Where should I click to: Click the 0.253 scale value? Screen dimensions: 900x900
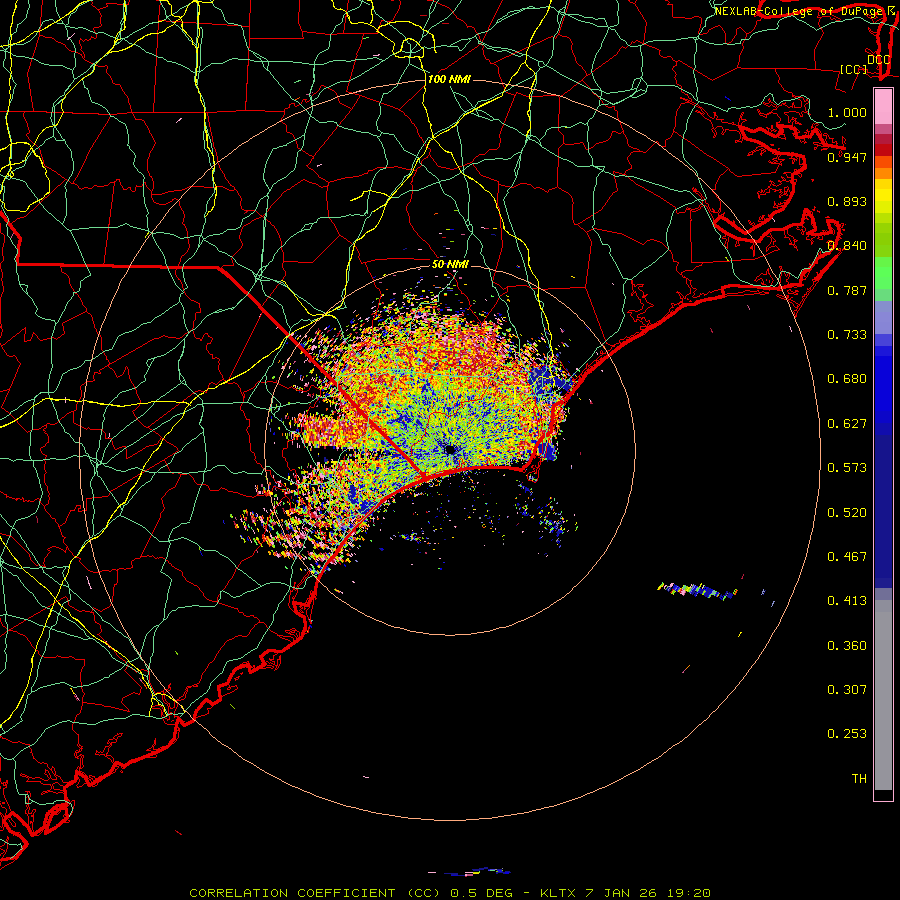[847, 734]
